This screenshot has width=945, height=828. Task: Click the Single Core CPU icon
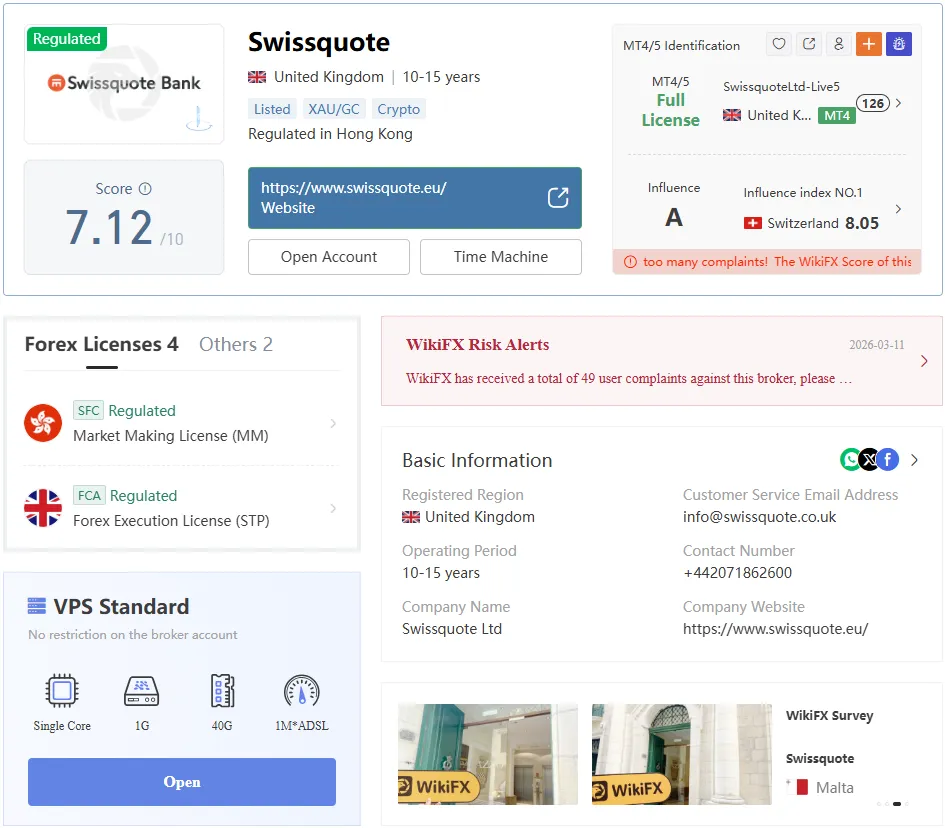62,691
